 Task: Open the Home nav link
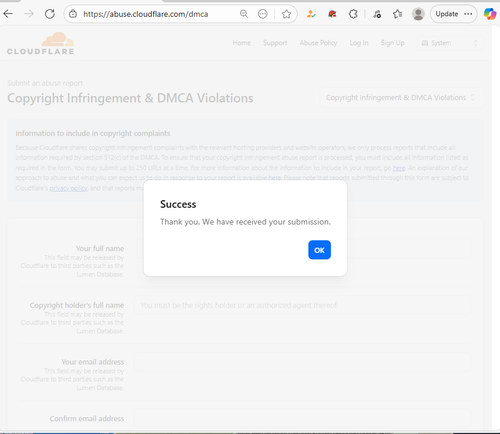(x=241, y=43)
